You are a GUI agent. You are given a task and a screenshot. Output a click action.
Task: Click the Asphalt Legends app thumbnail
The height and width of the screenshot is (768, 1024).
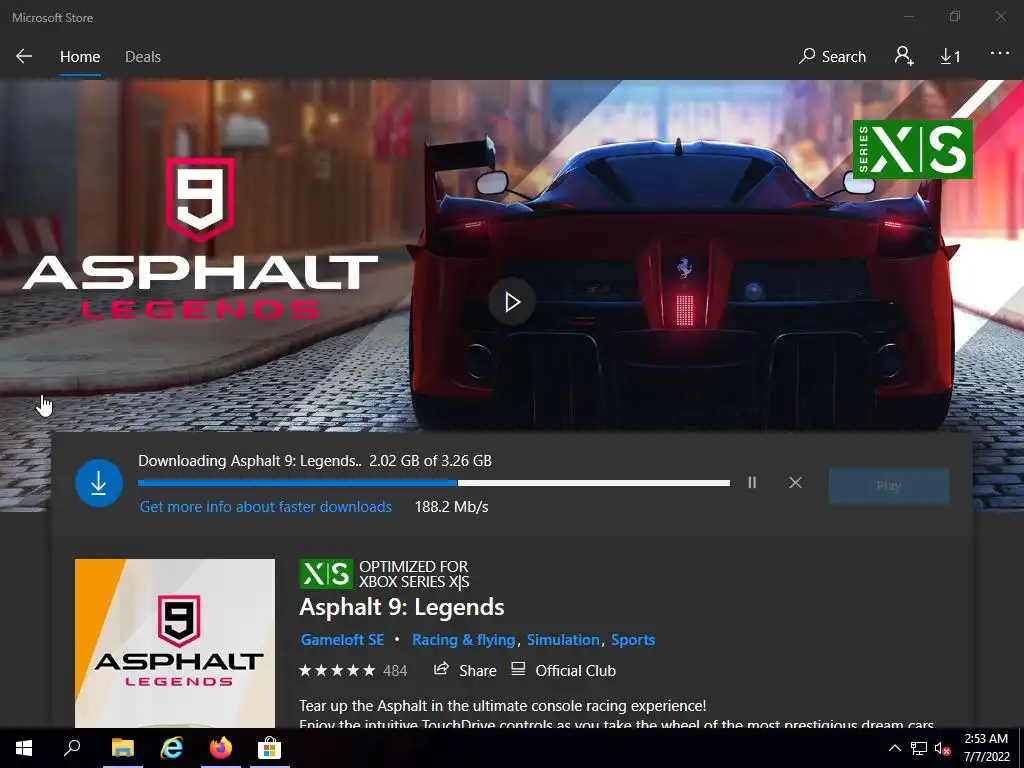click(174, 643)
